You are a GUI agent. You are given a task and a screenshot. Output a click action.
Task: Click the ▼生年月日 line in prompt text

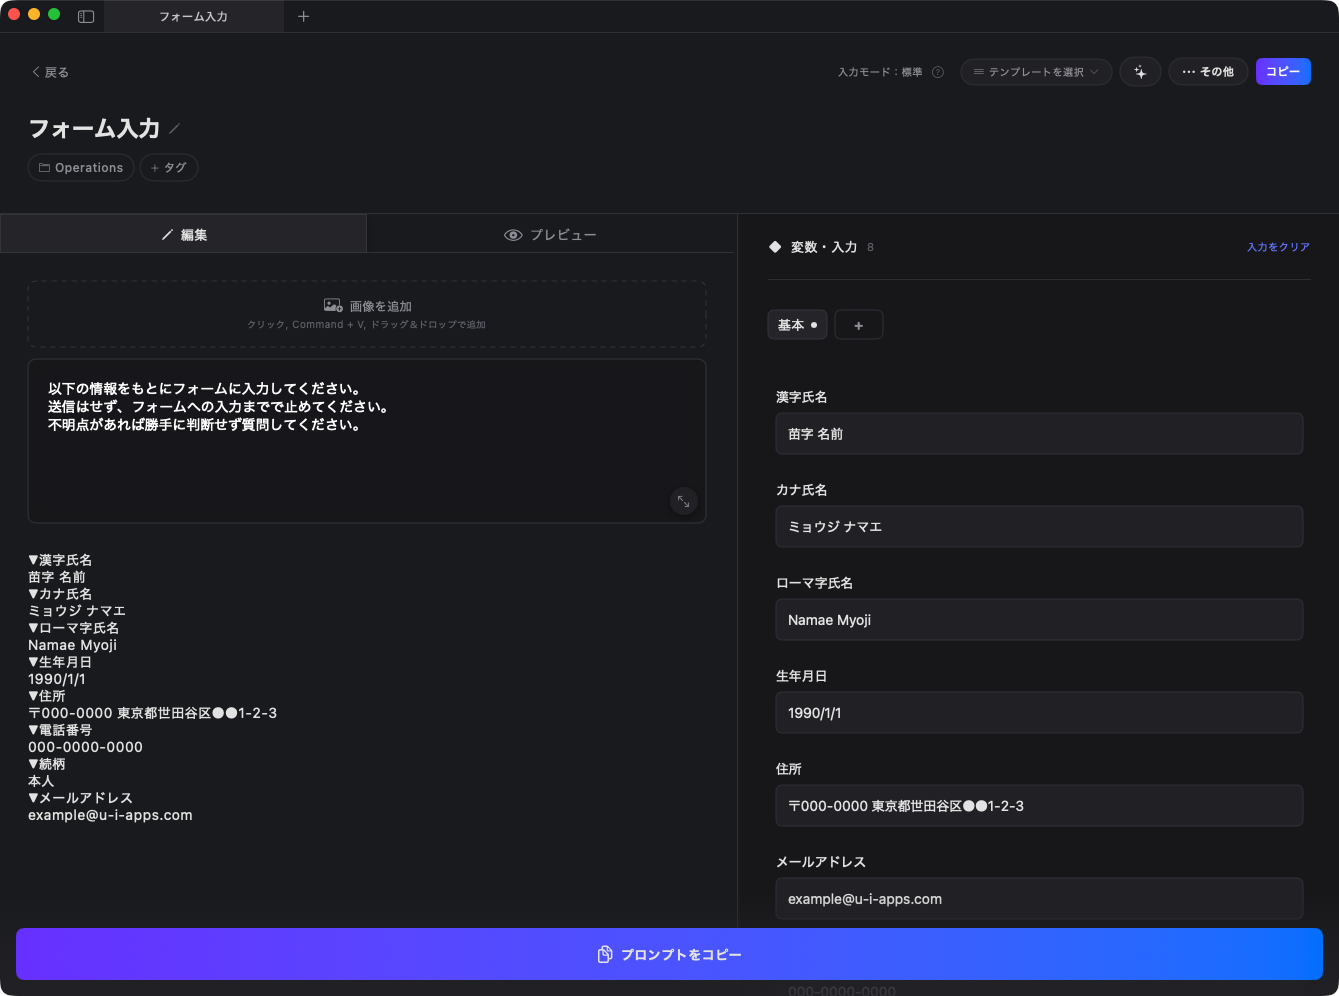pos(60,662)
